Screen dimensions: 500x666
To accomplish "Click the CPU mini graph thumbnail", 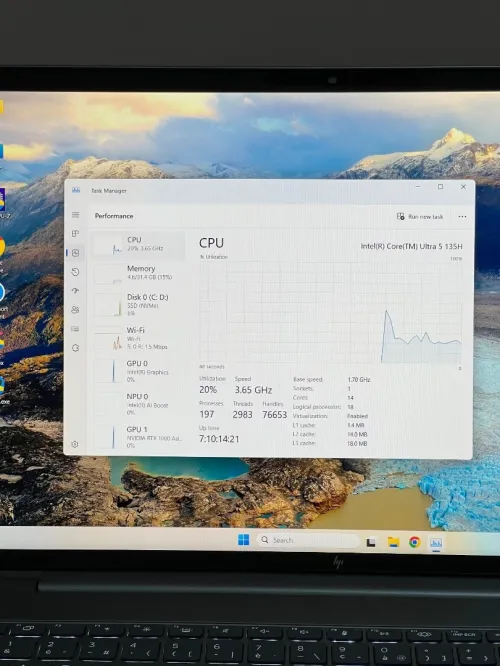I will pos(108,246).
